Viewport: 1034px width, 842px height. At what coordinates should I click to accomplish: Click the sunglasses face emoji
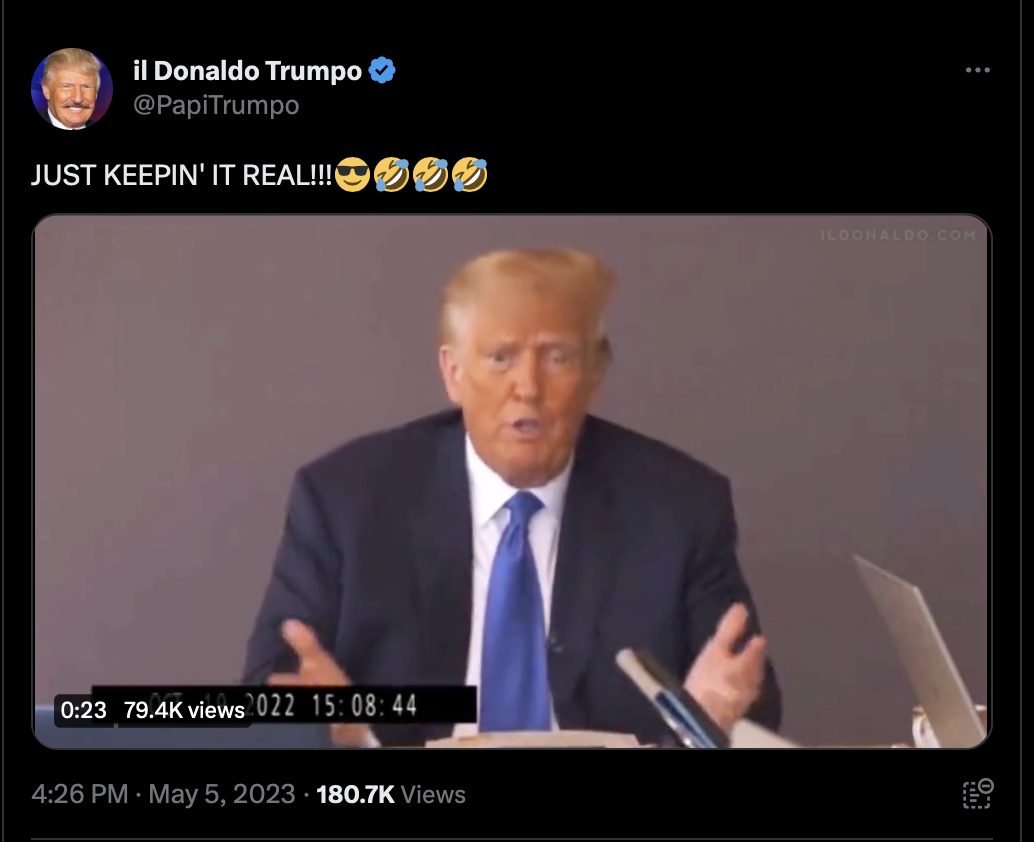click(x=352, y=175)
